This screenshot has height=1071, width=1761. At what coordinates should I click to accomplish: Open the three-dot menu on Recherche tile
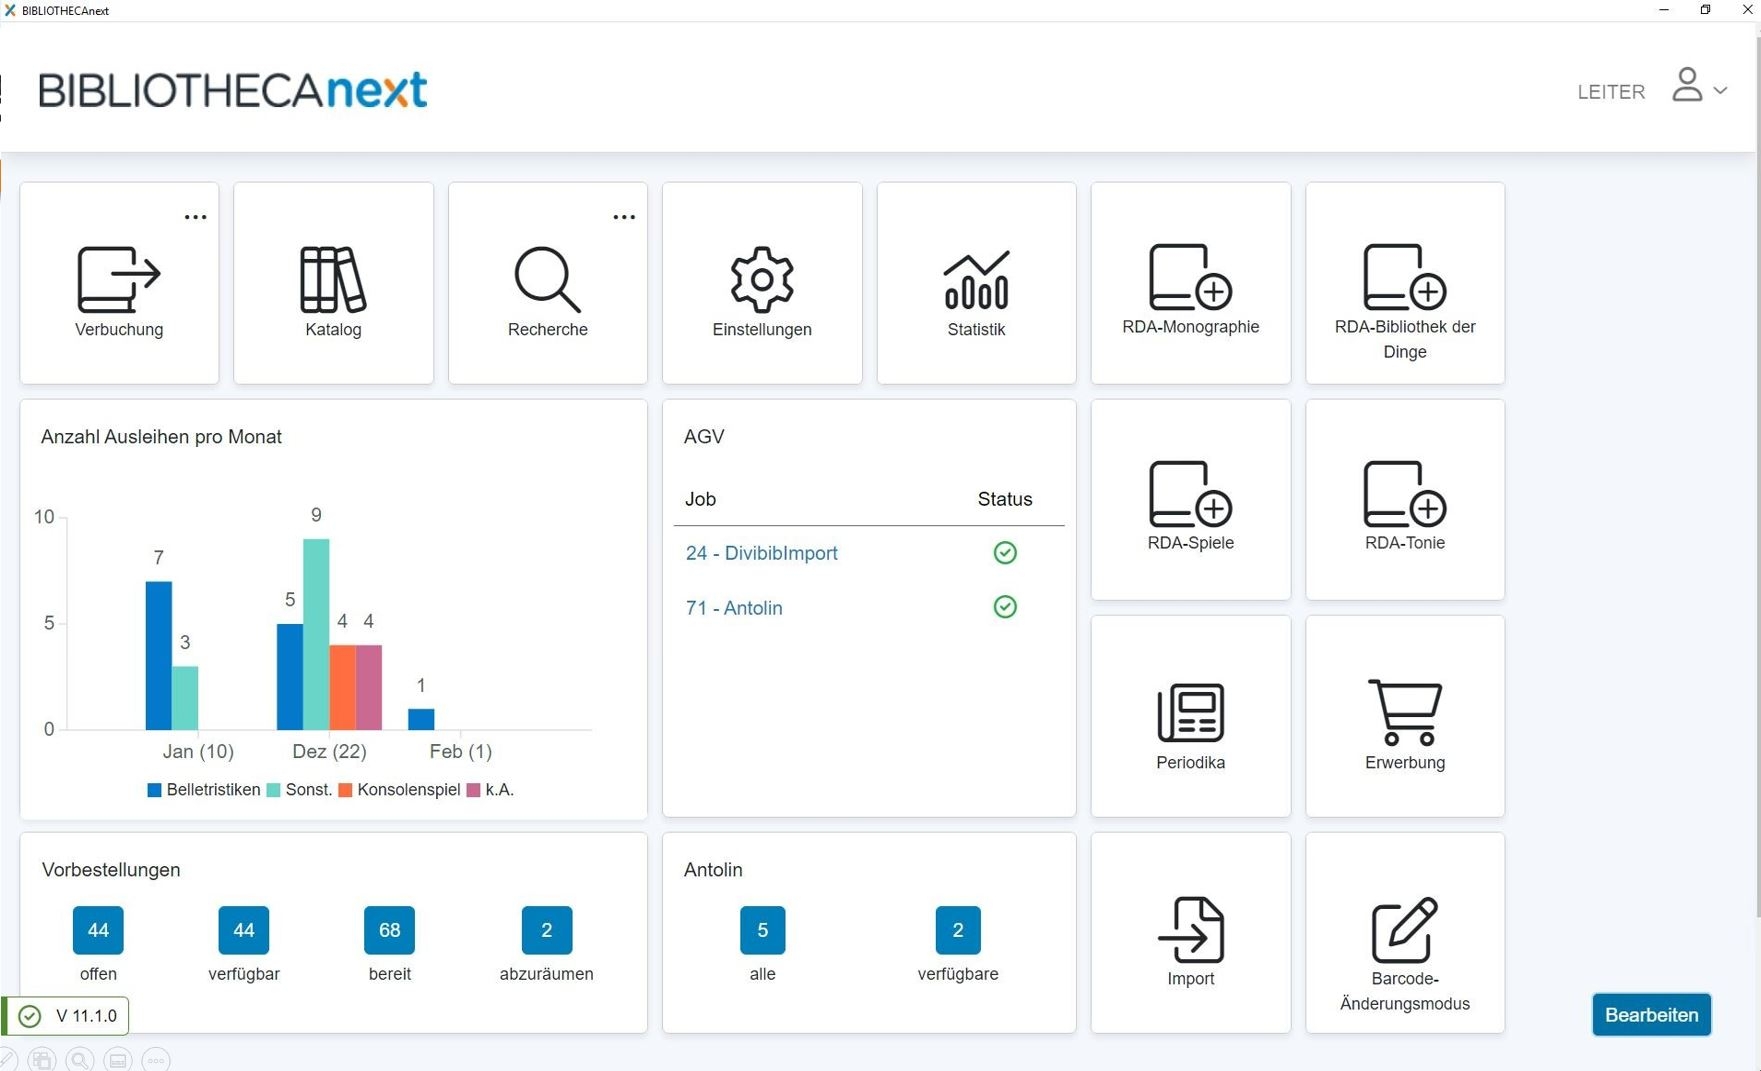click(624, 217)
